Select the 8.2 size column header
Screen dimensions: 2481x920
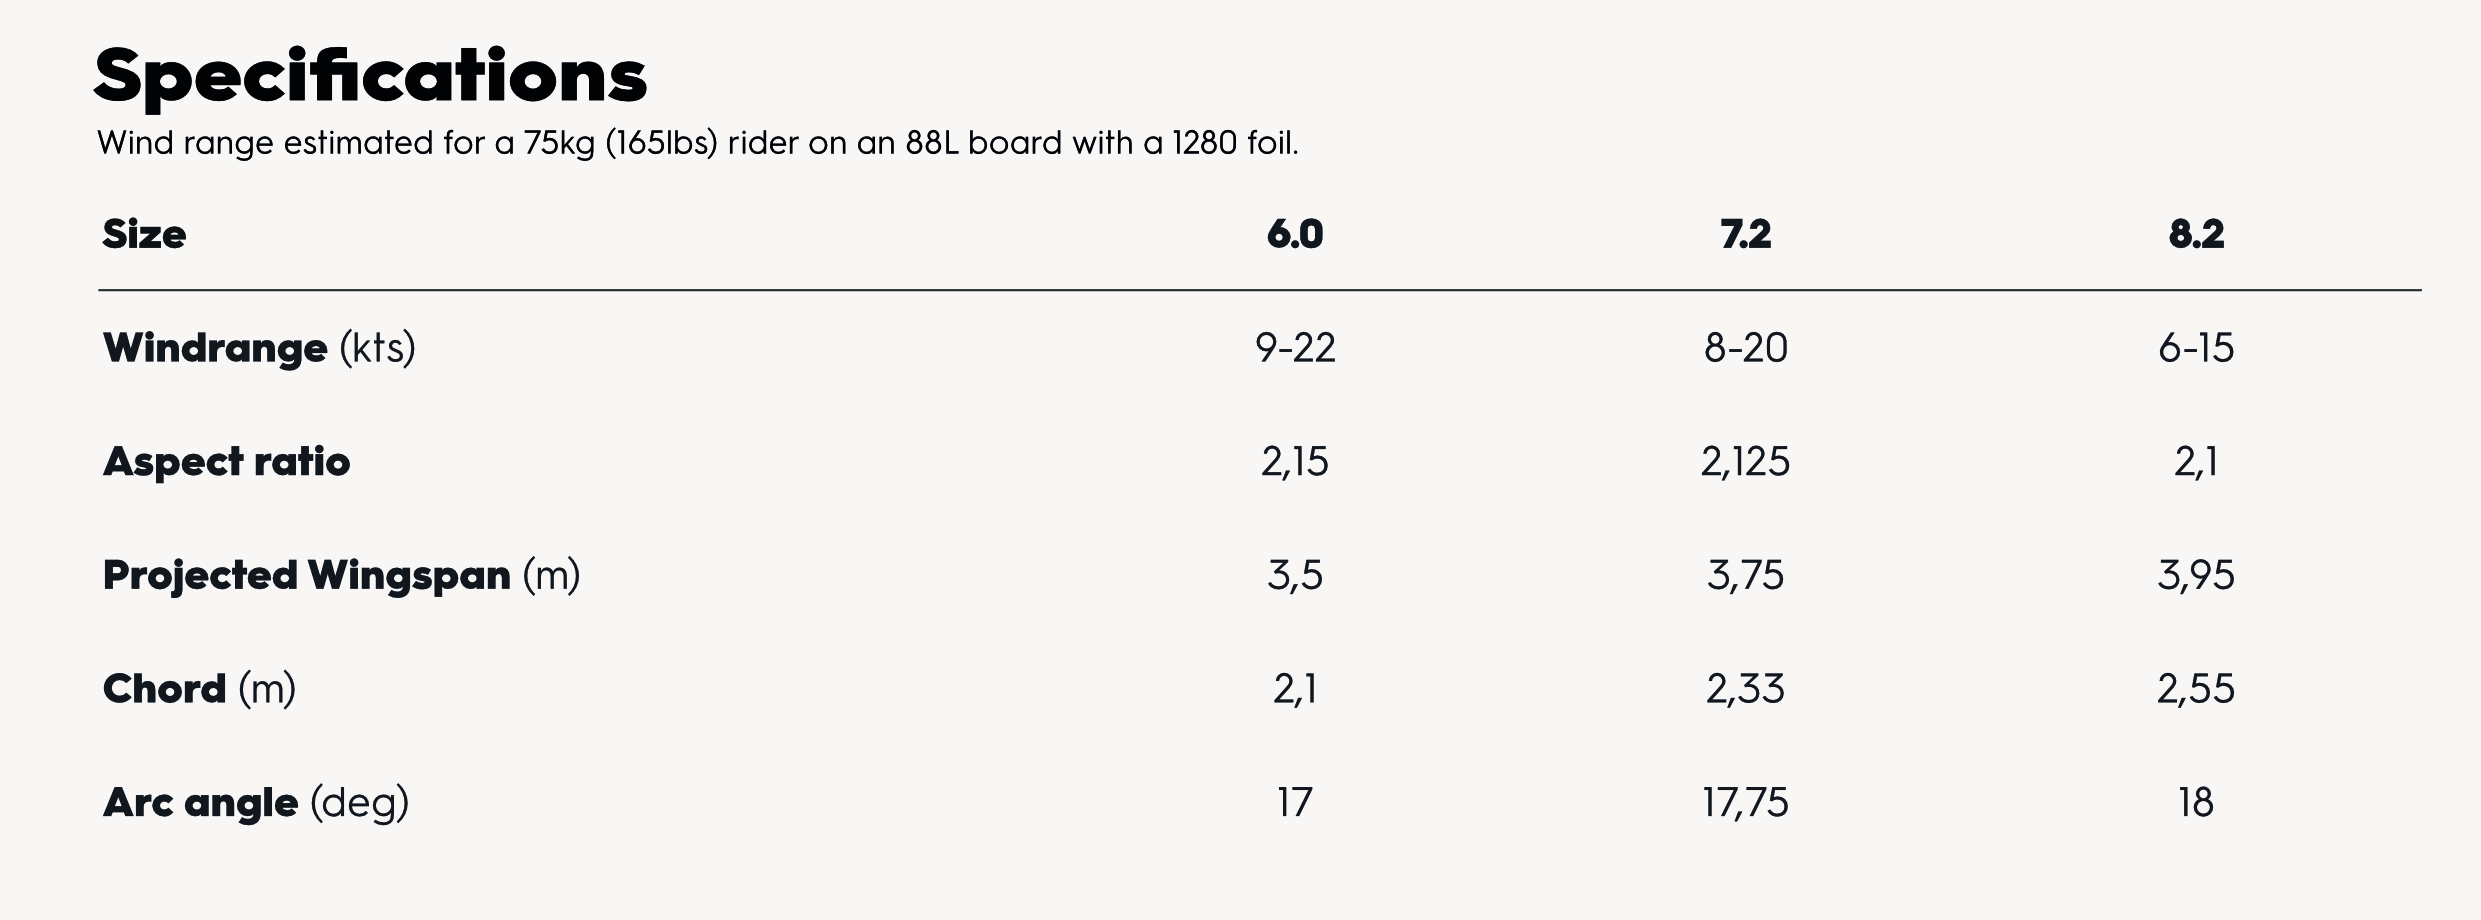2196,235
